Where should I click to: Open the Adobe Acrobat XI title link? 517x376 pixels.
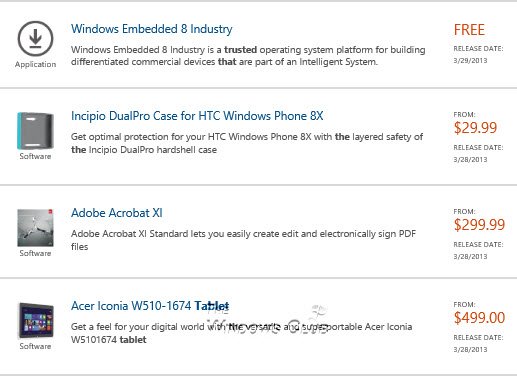(x=117, y=213)
